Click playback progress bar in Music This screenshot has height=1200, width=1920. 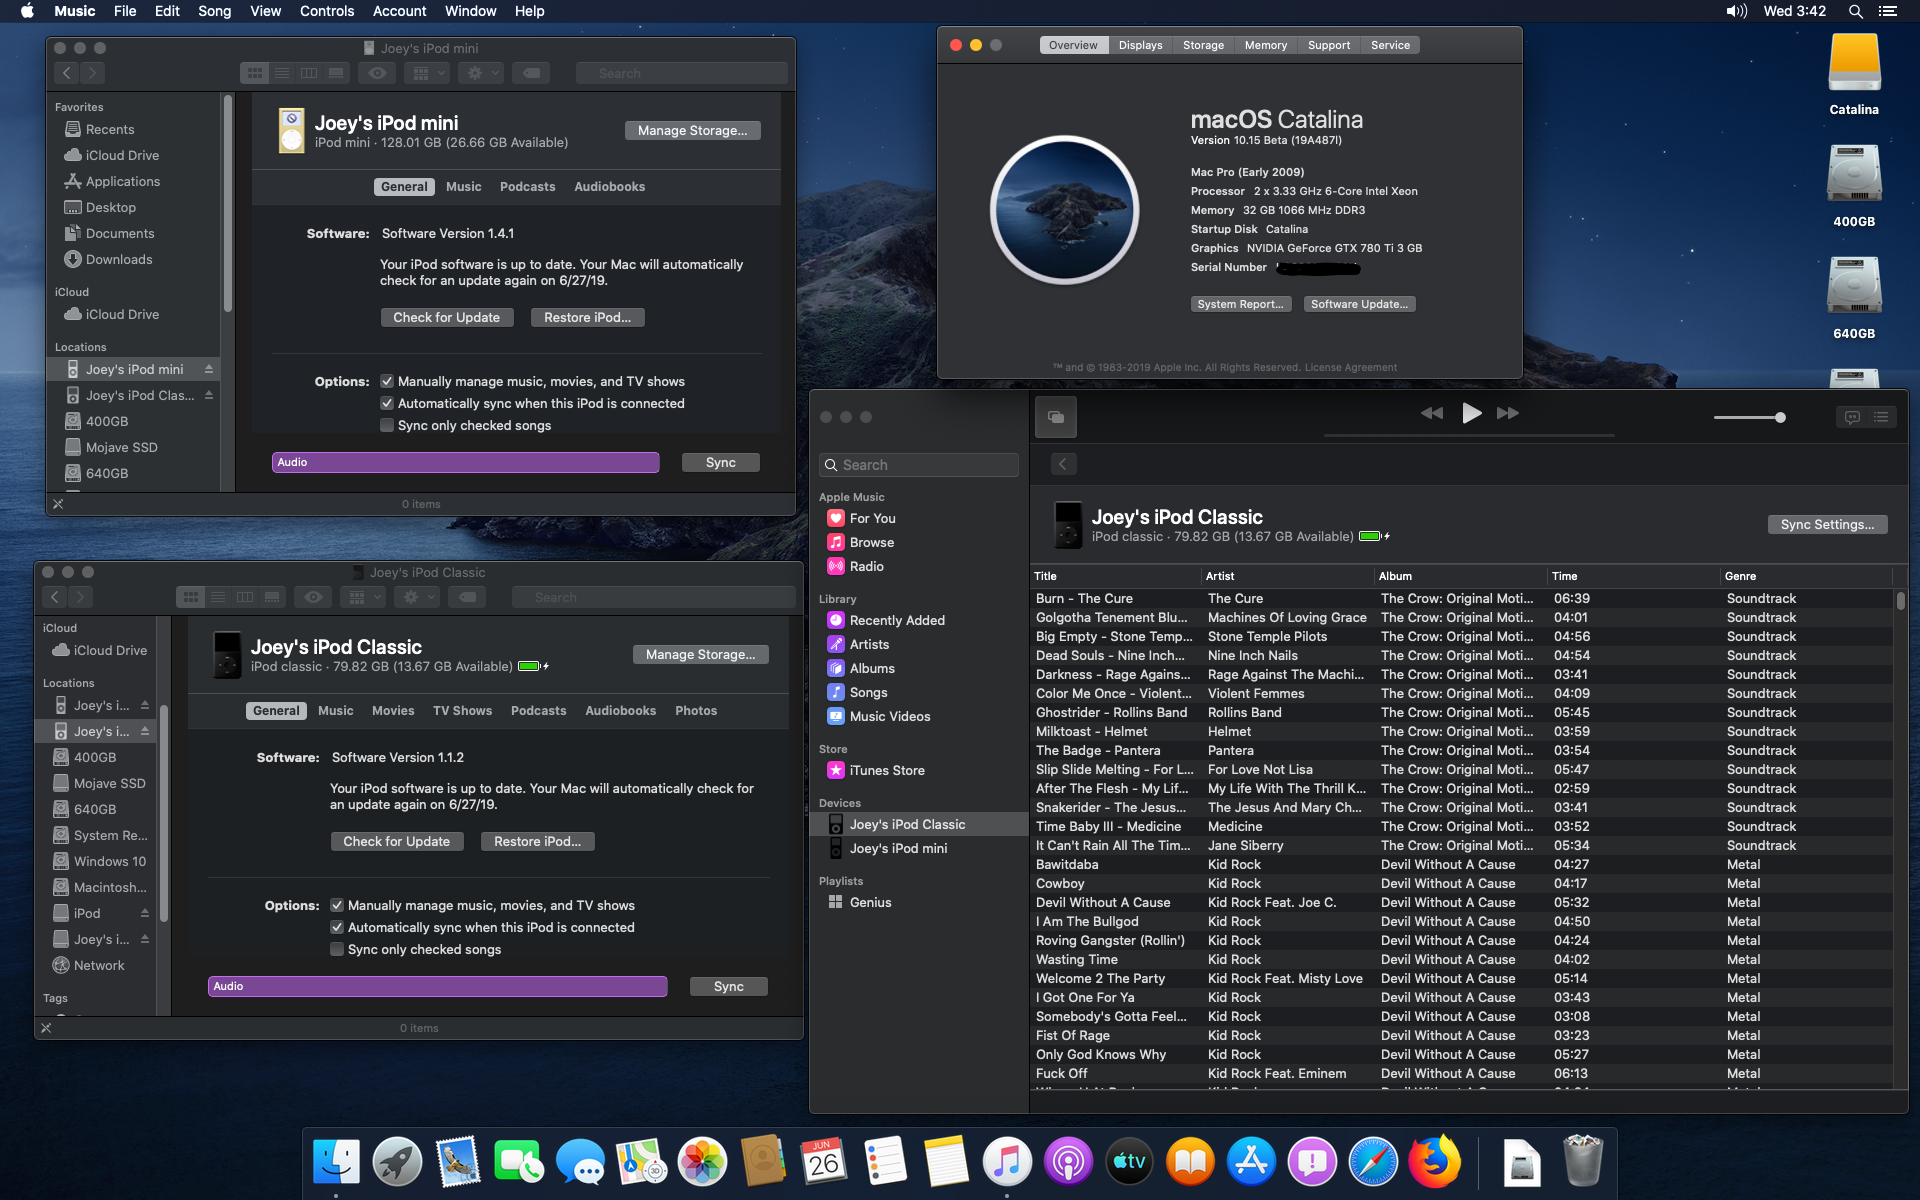pyautogui.click(x=1469, y=436)
